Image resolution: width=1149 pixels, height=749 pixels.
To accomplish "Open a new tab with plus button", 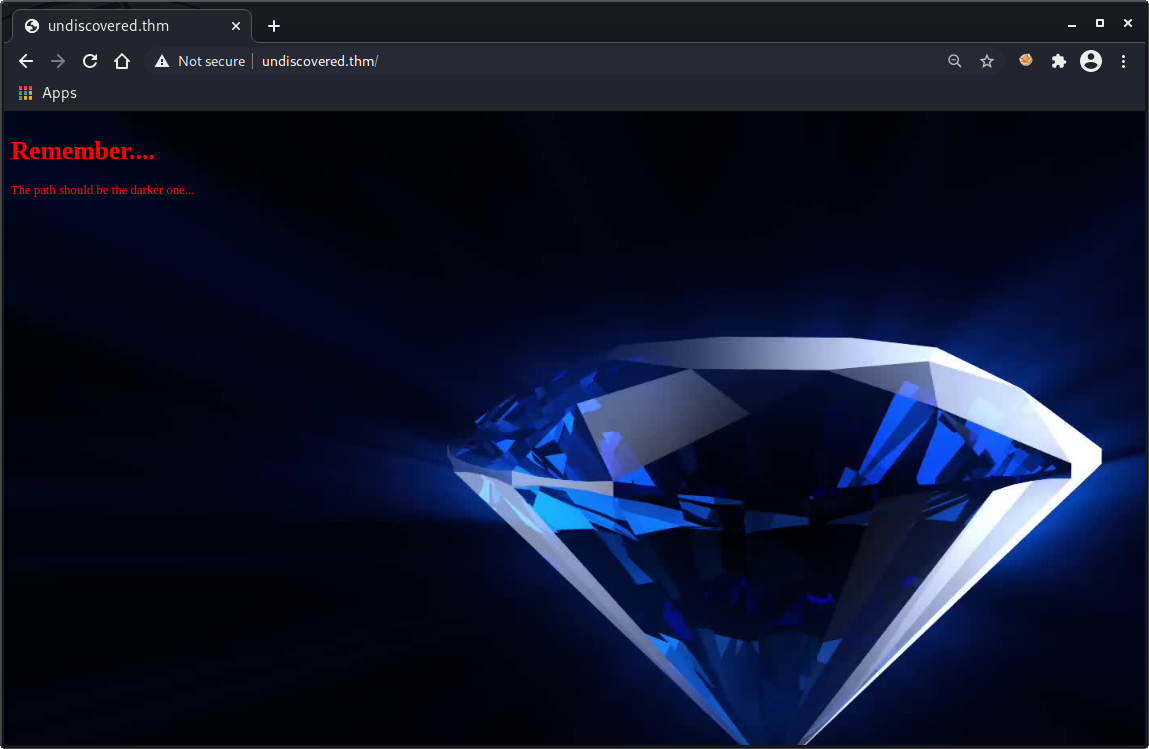I will 274,25.
